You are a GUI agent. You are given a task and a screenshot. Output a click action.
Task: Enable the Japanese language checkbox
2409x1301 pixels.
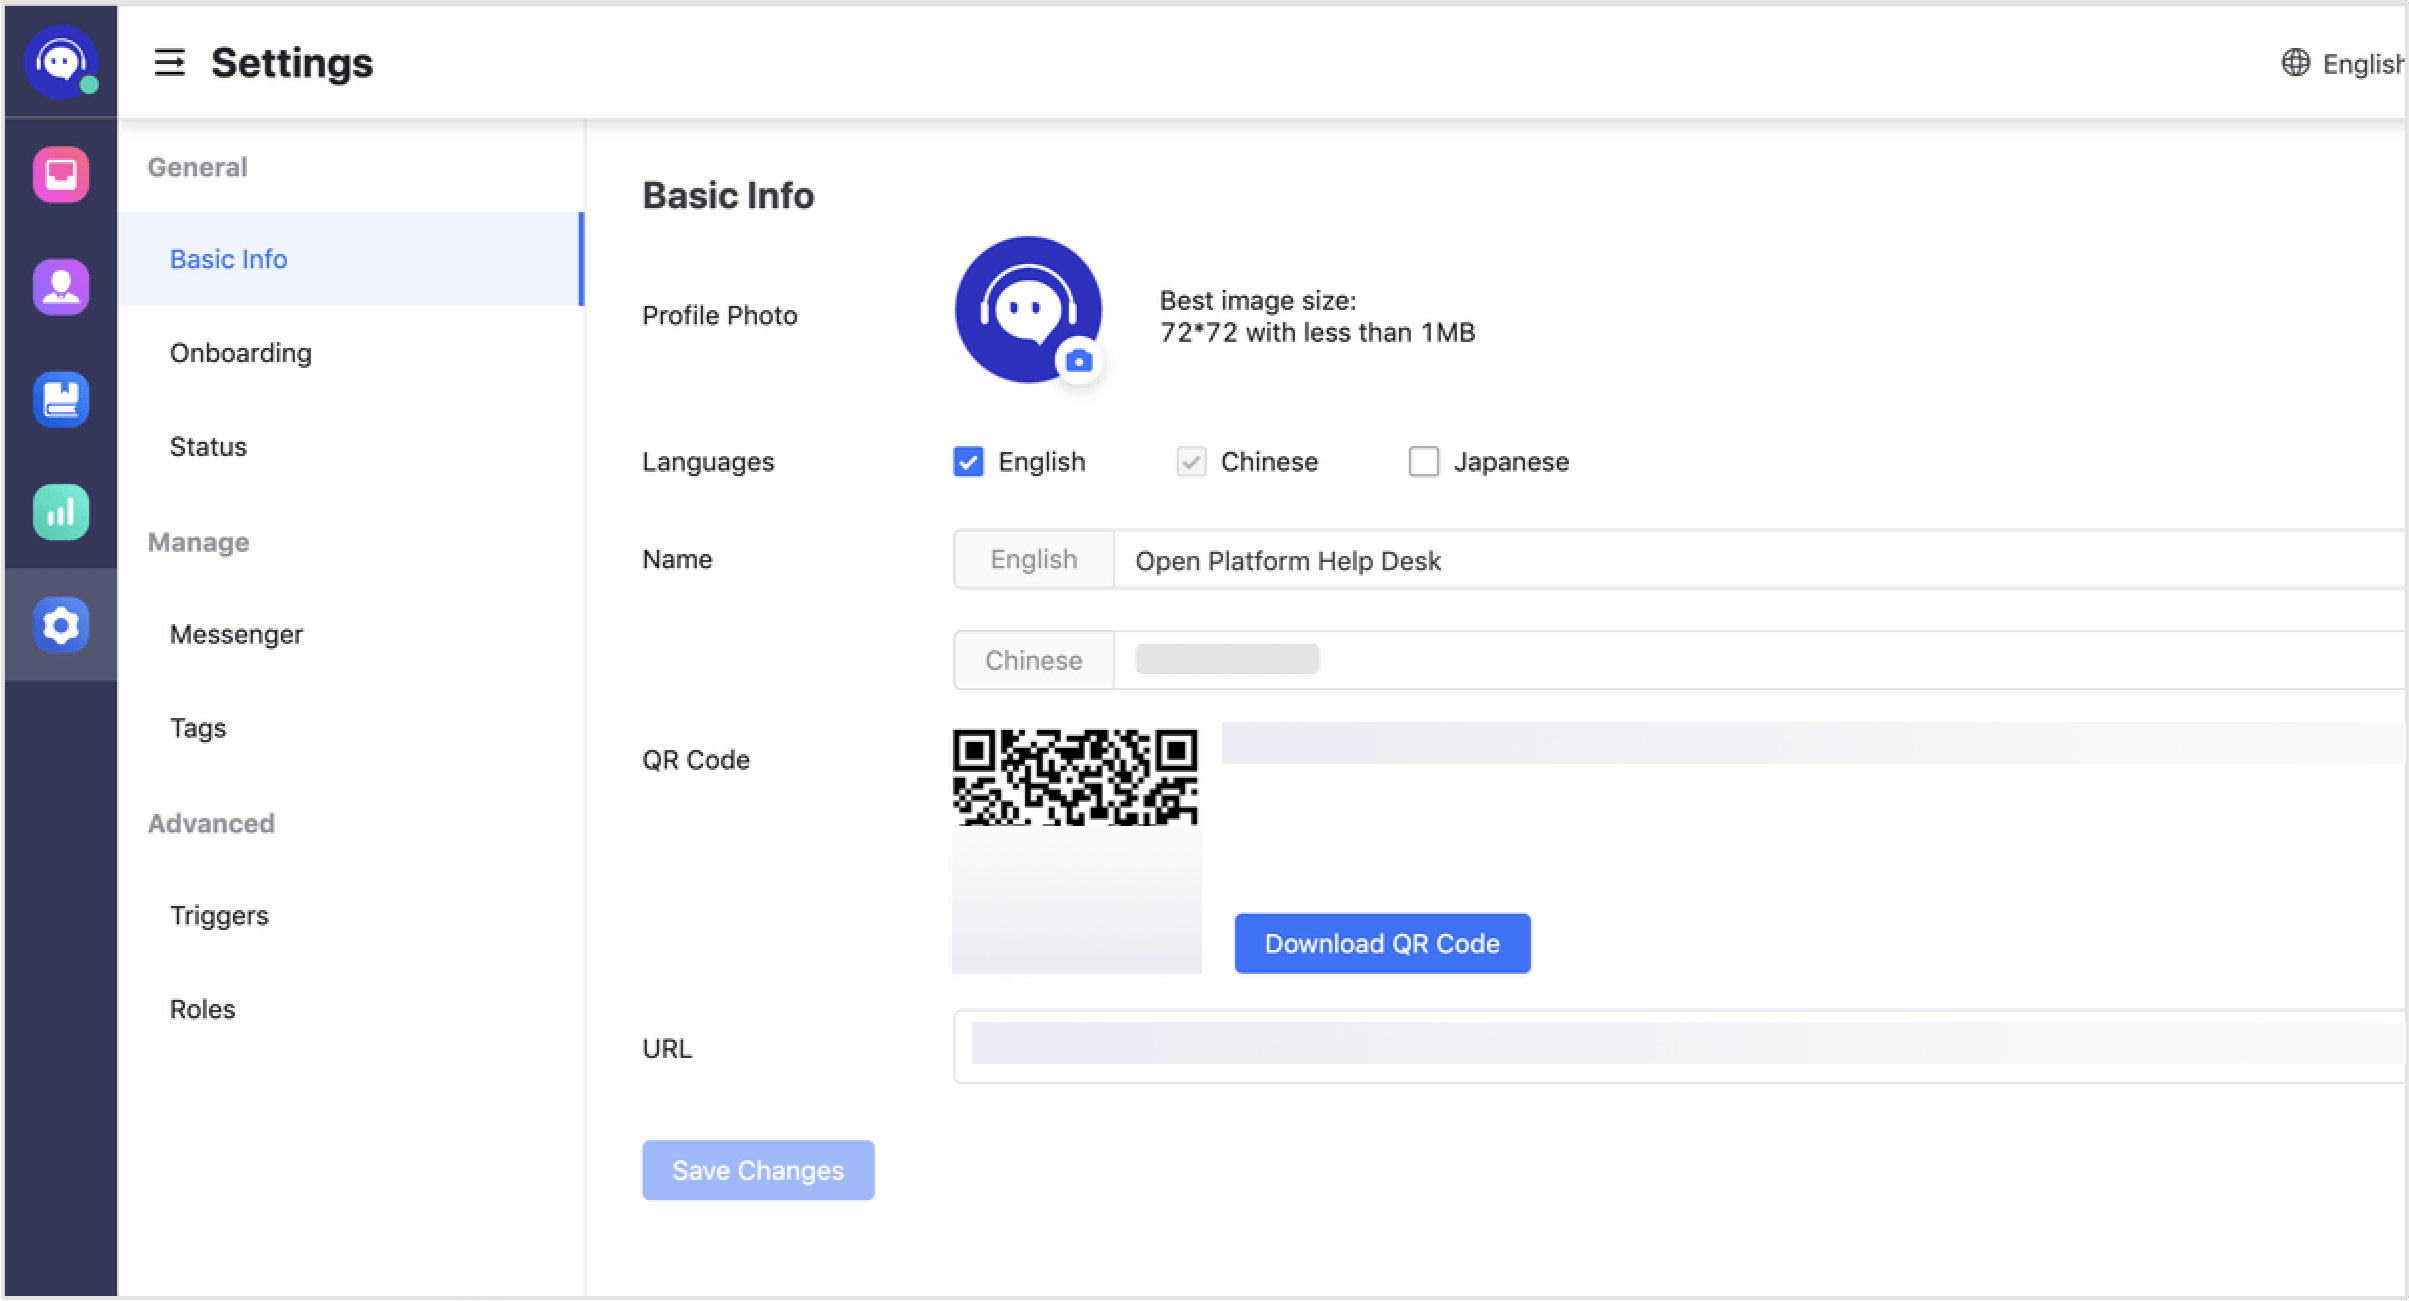click(x=1423, y=462)
